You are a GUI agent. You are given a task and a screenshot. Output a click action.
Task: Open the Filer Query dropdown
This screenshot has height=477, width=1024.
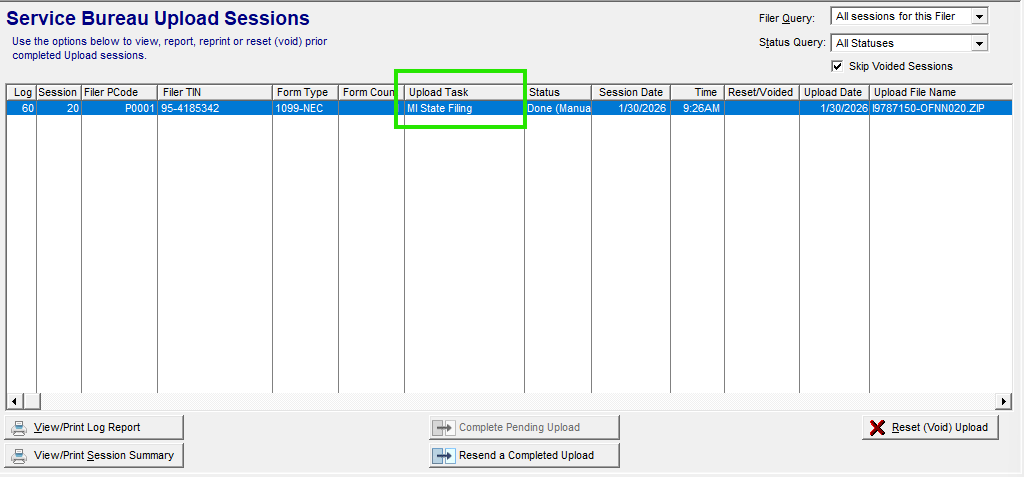click(x=979, y=16)
